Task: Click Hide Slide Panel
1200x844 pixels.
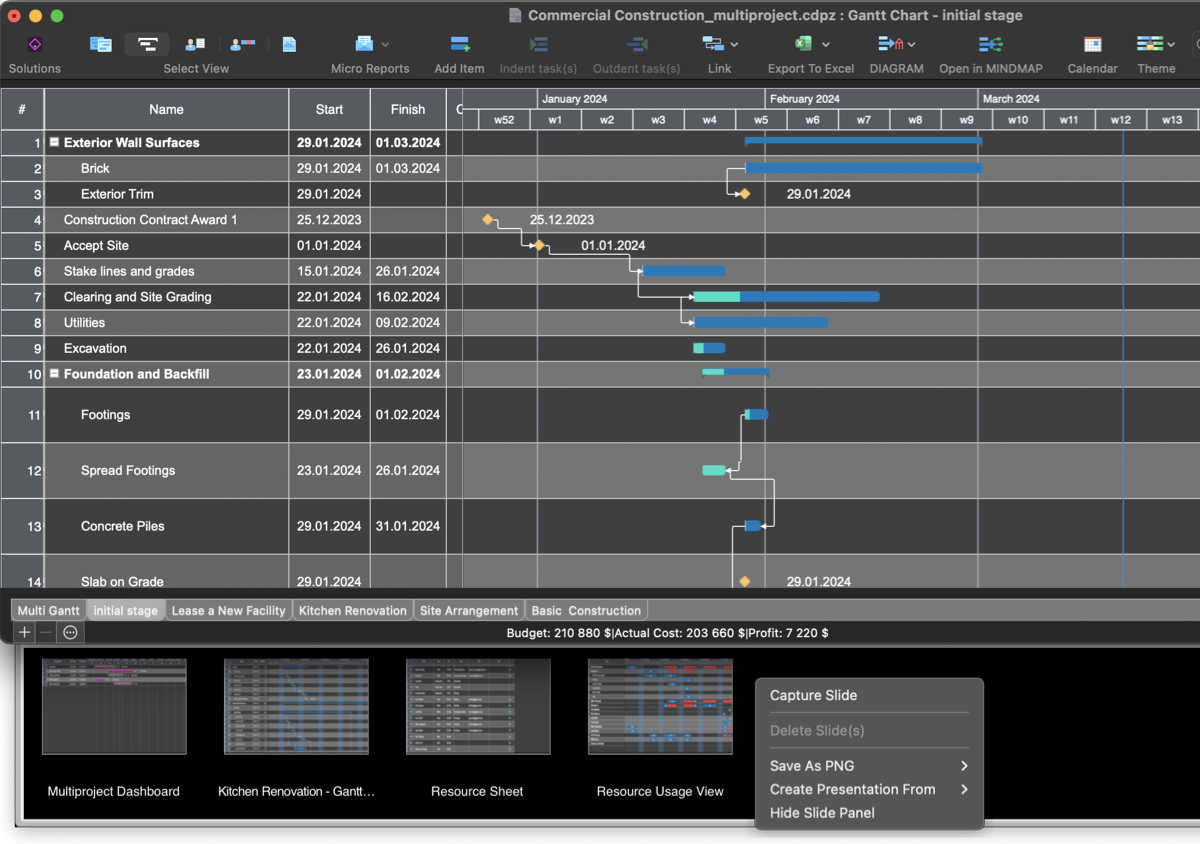Action: click(821, 813)
